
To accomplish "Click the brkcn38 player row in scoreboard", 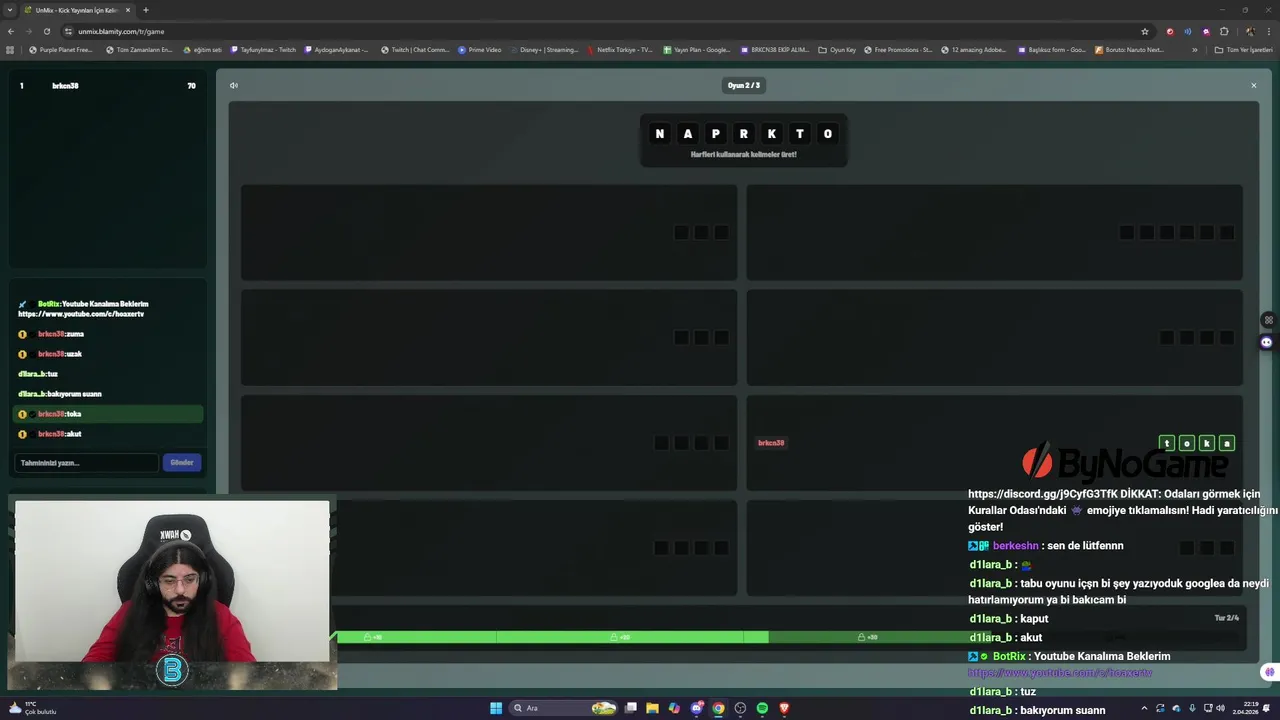I will (x=107, y=86).
